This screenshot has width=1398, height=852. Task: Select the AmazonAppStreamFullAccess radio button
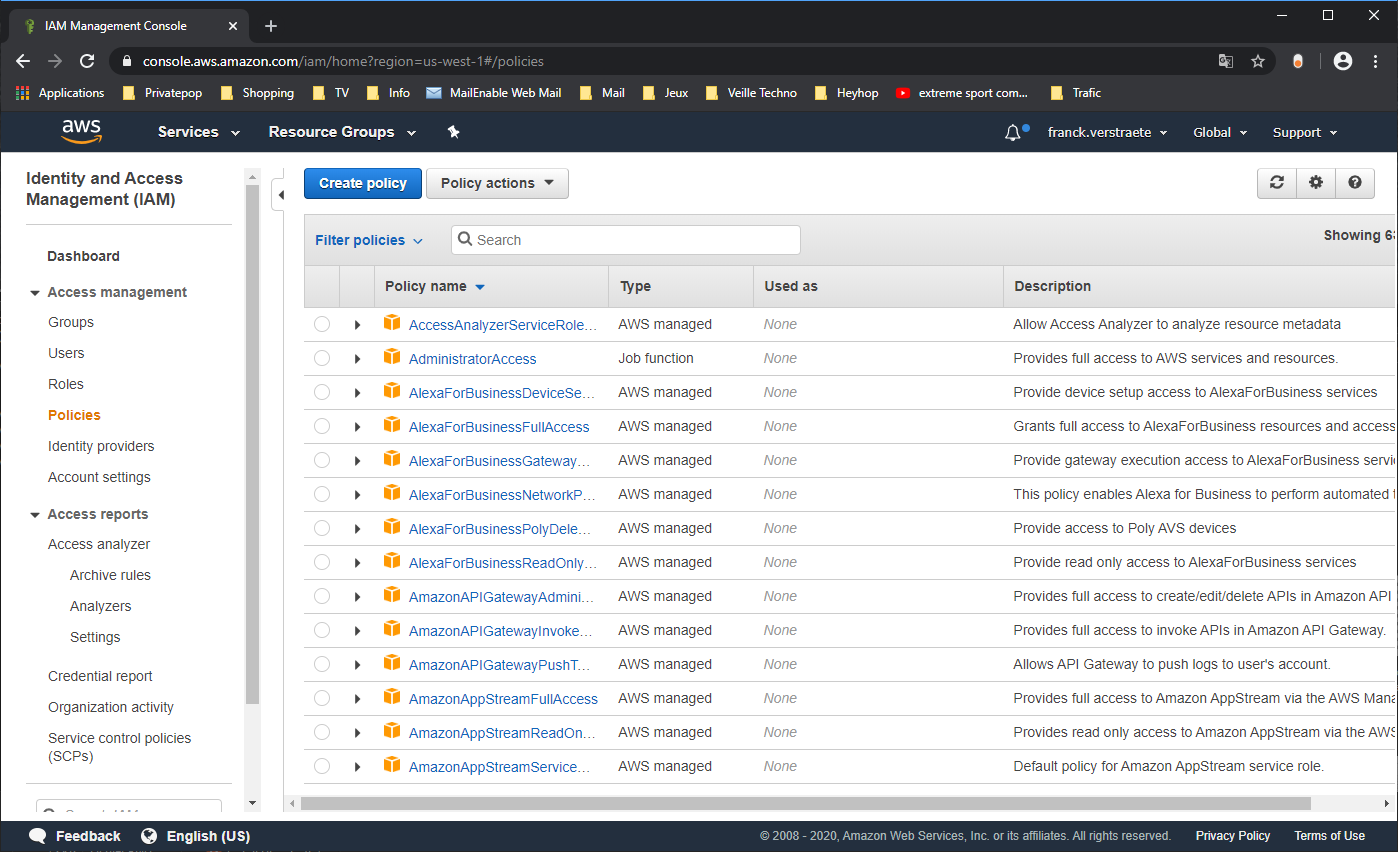[322, 698]
